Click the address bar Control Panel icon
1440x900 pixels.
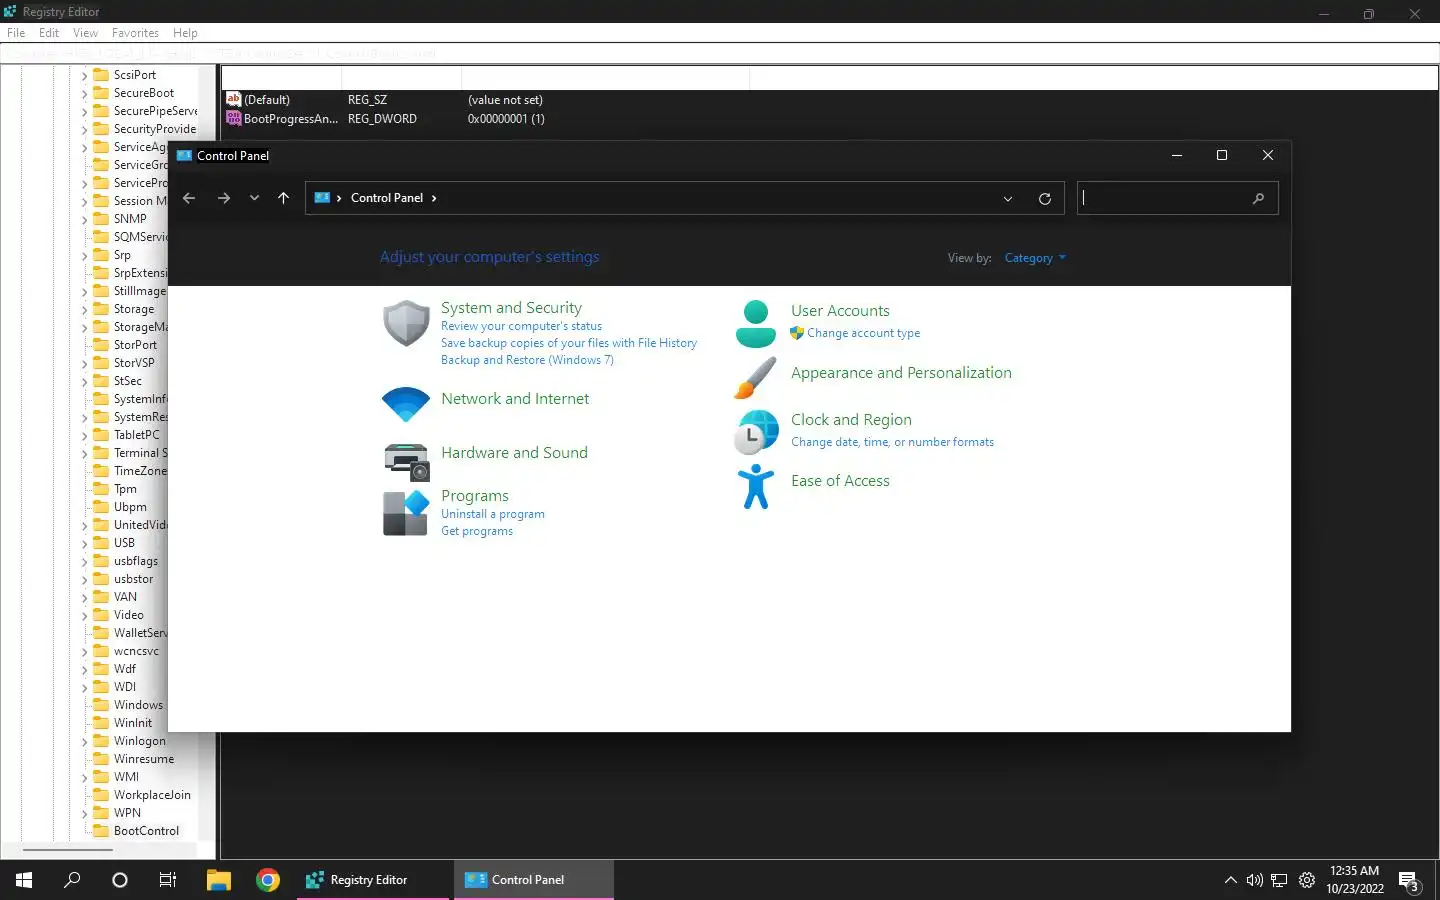322,198
